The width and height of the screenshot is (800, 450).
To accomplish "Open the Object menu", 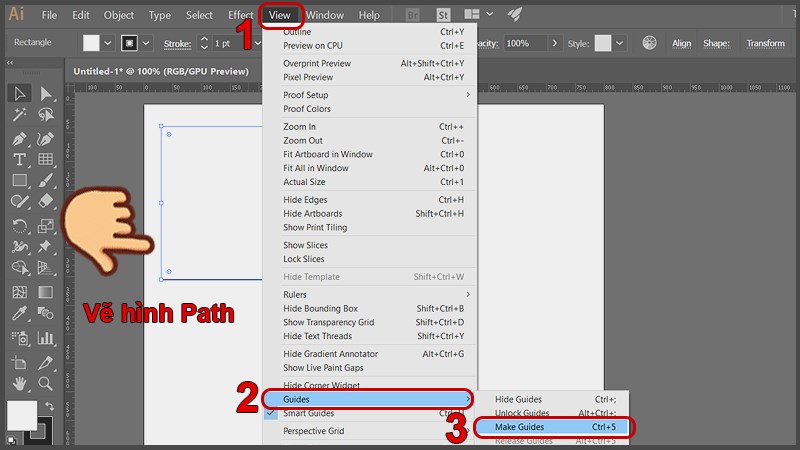I will pyautogui.click(x=118, y=15).
